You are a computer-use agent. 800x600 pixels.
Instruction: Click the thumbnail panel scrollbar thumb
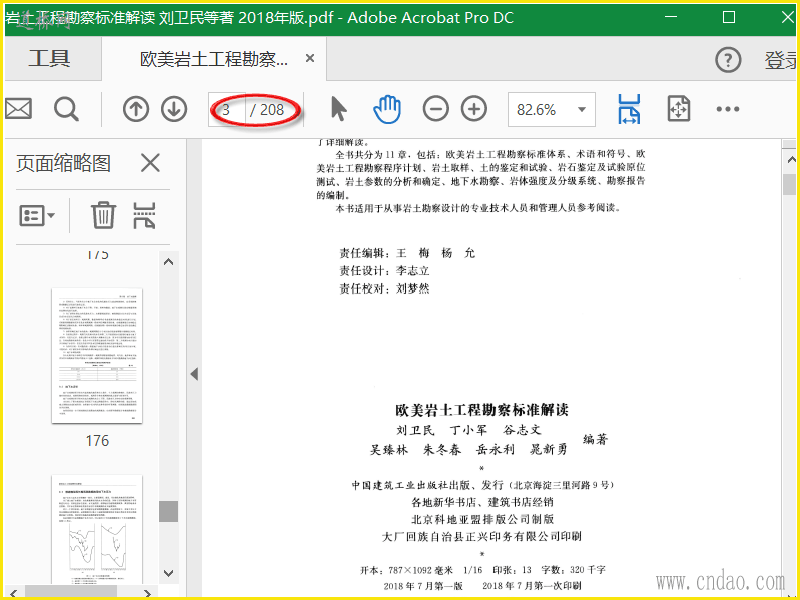point(168,511)
